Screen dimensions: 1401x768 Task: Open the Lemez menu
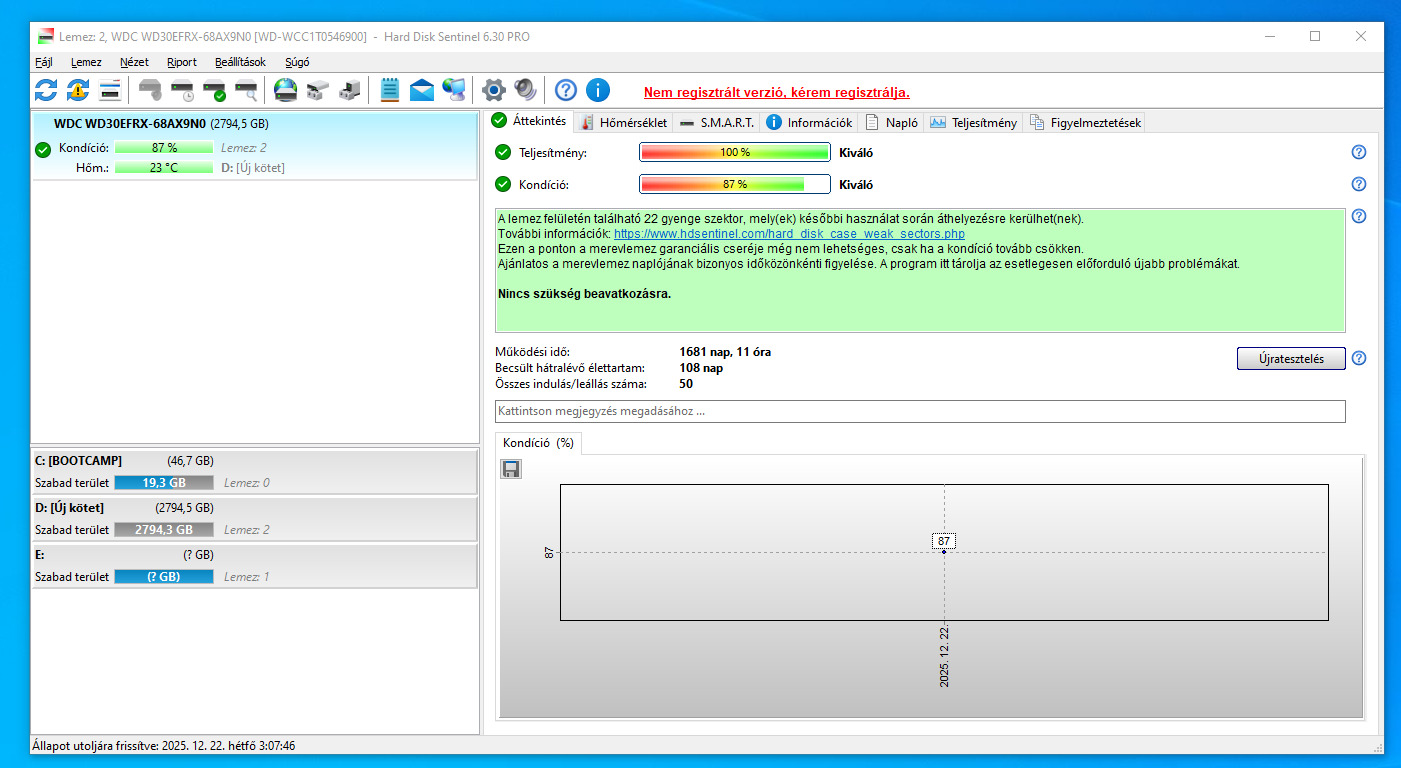[x=86, y=62]
